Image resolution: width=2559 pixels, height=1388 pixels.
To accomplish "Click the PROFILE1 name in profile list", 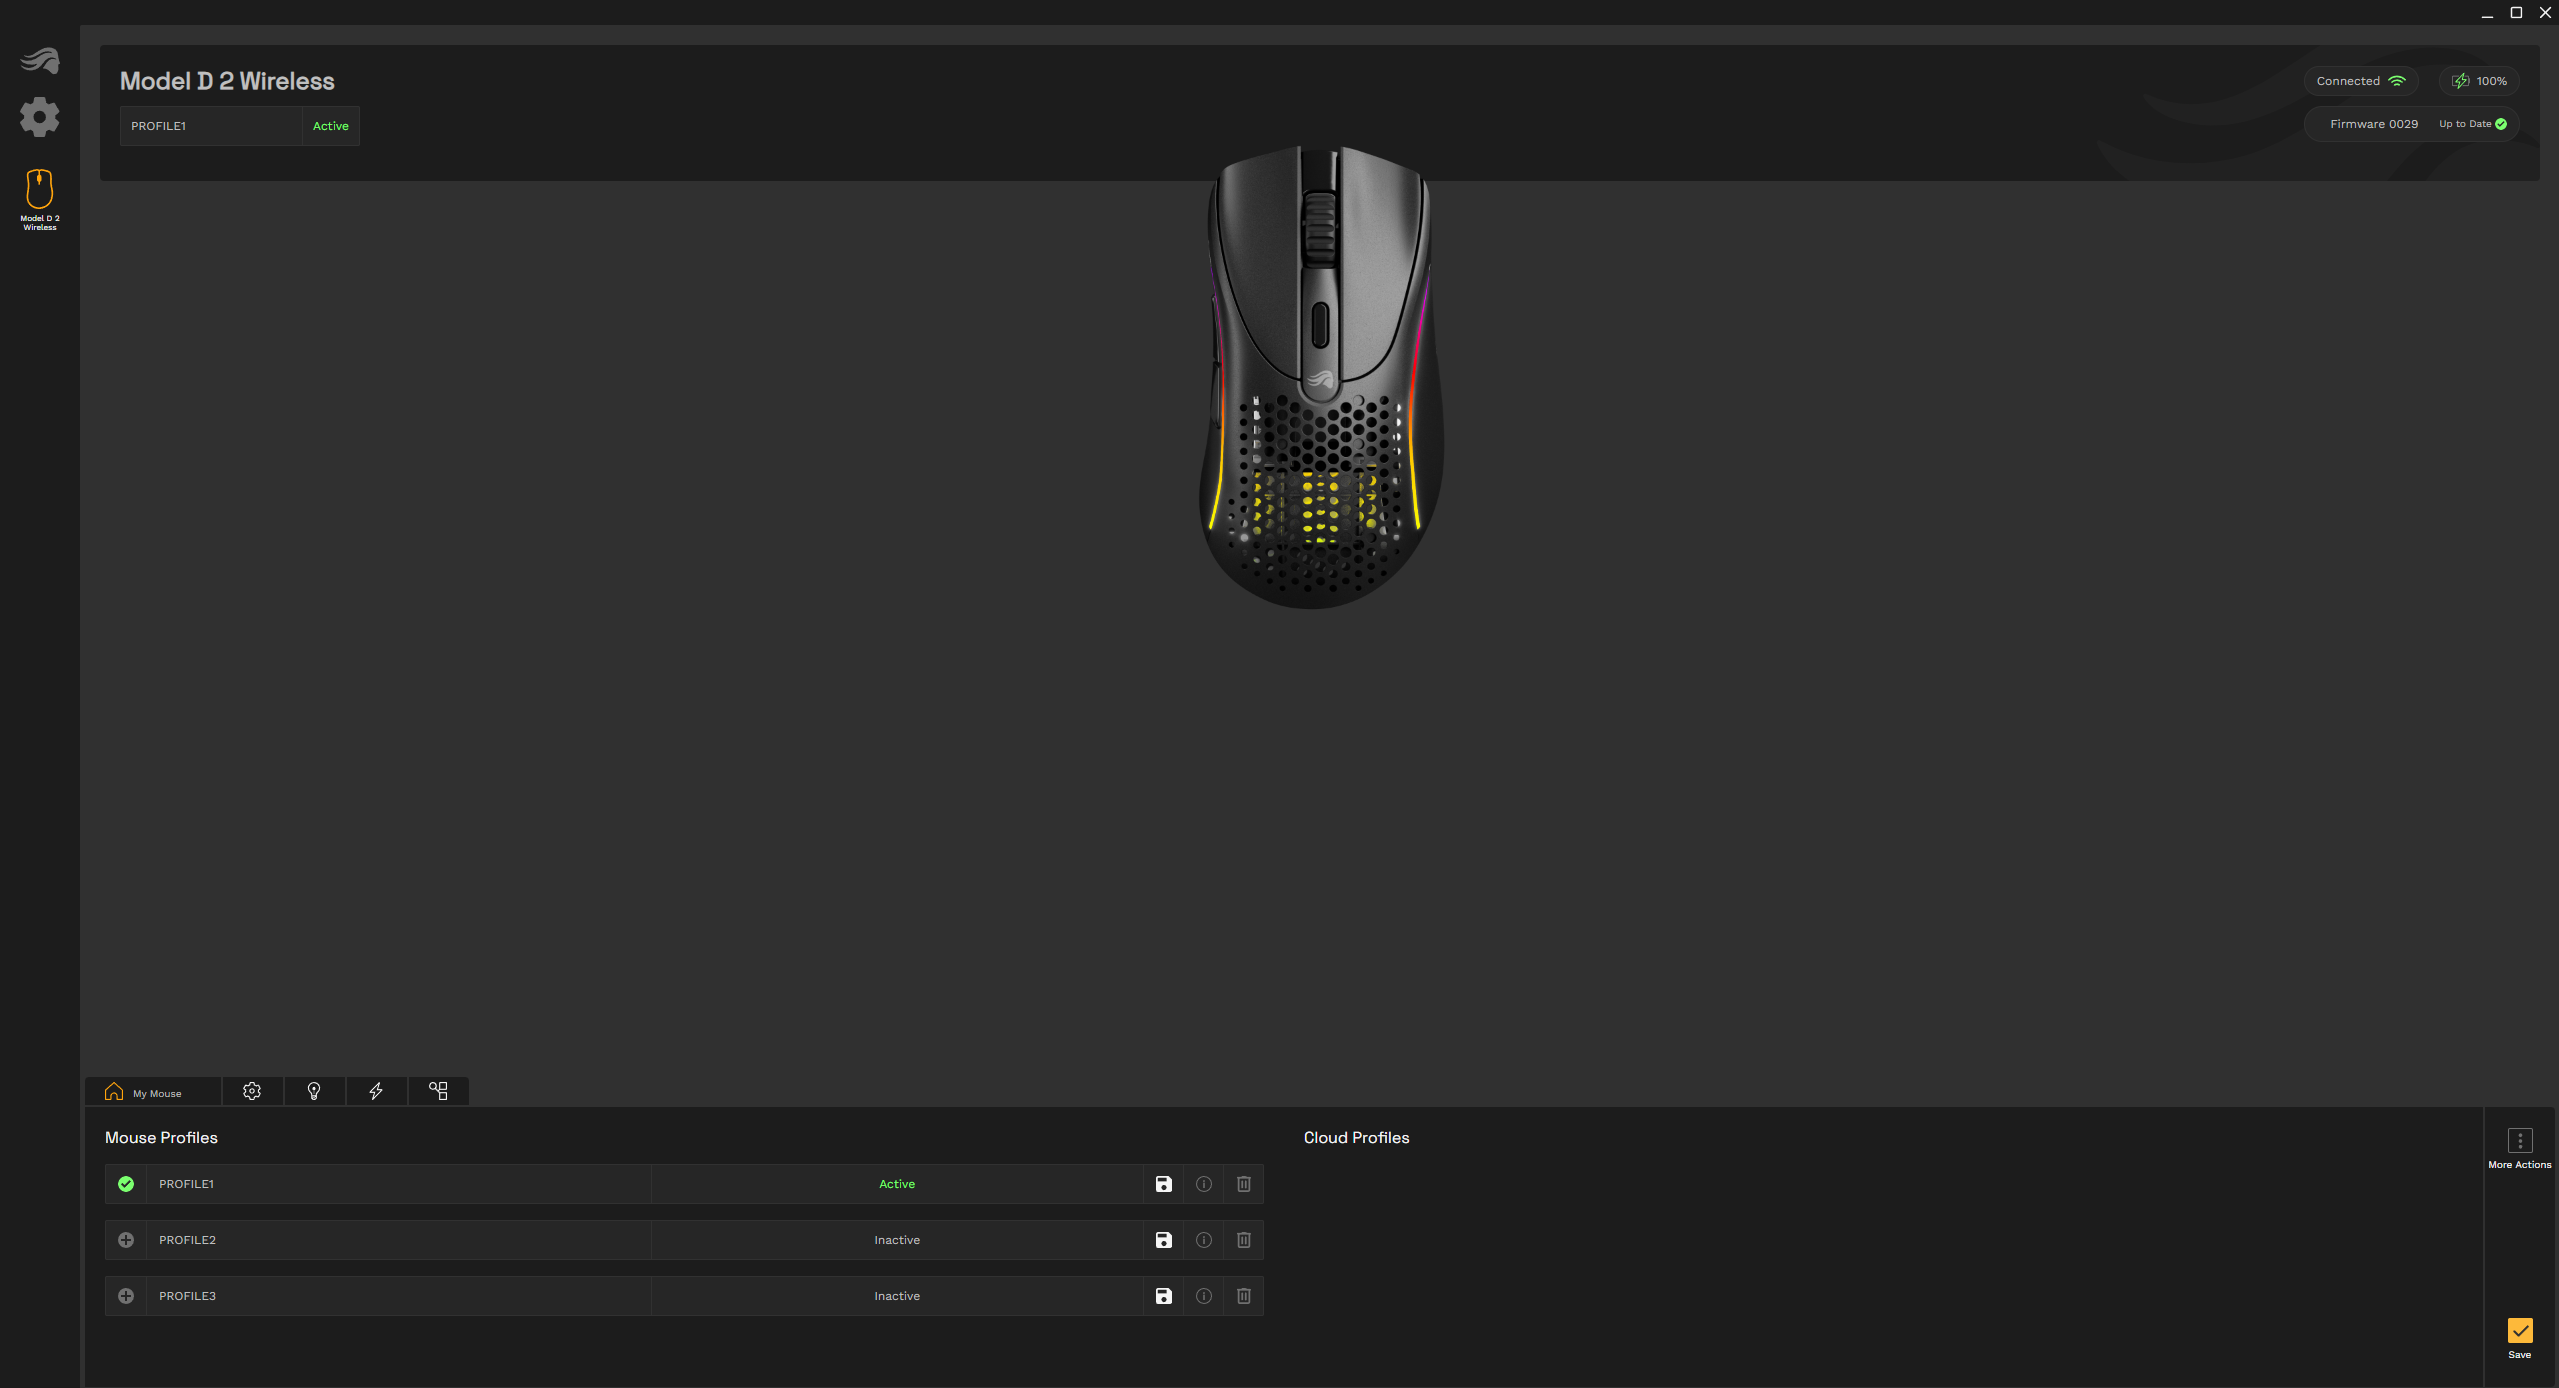I will coord(186,1184).
